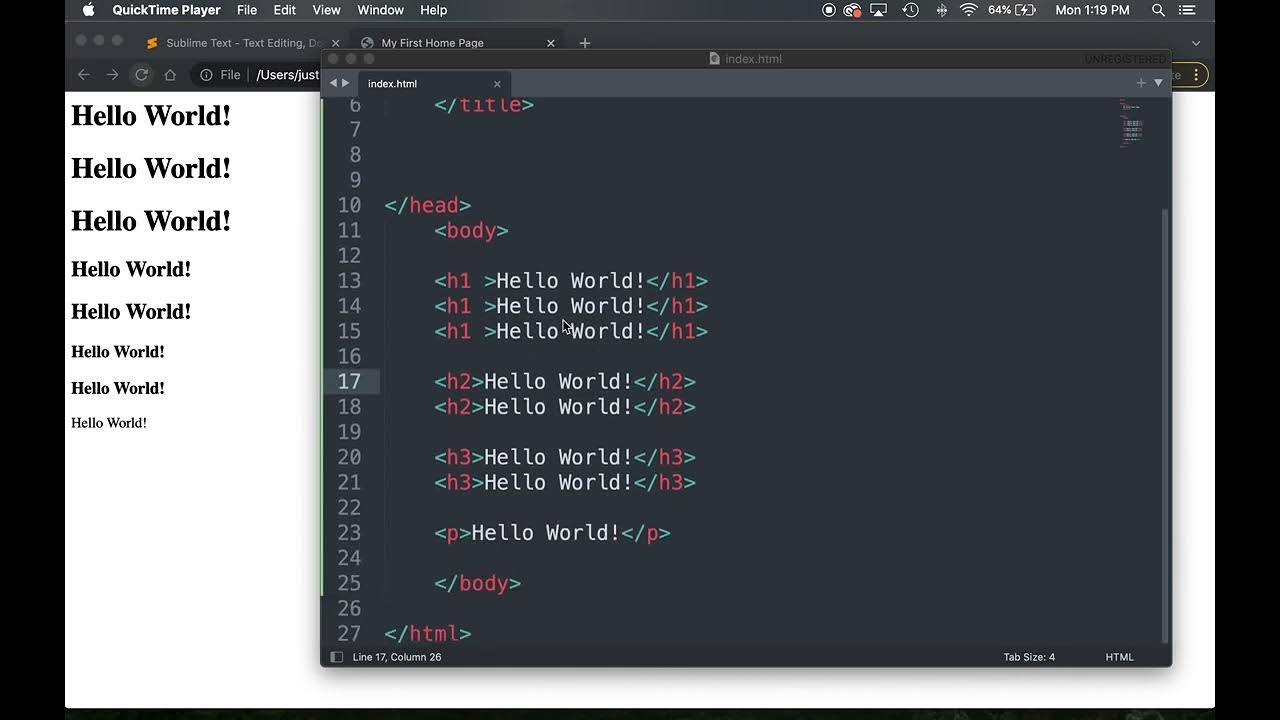Click line number 27 in gutter
This screenshot has width=1280, height=720.
(x=349, y=634)
